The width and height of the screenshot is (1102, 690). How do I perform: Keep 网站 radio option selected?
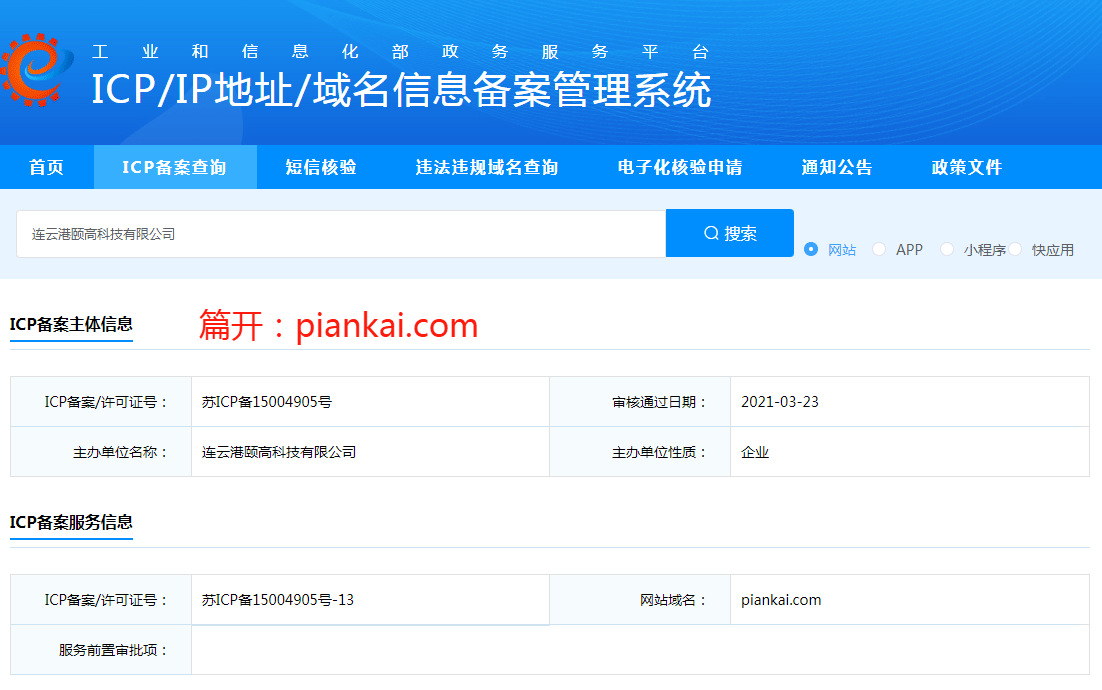(x=810, y=249)
